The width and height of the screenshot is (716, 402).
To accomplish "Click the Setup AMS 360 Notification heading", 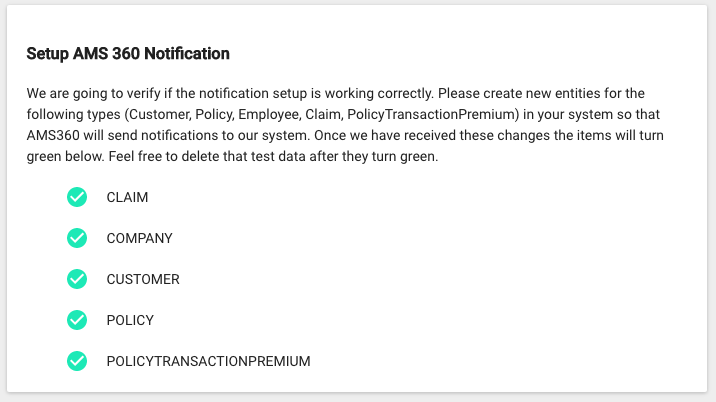I will pyautogui.click(x=128, y=53).
